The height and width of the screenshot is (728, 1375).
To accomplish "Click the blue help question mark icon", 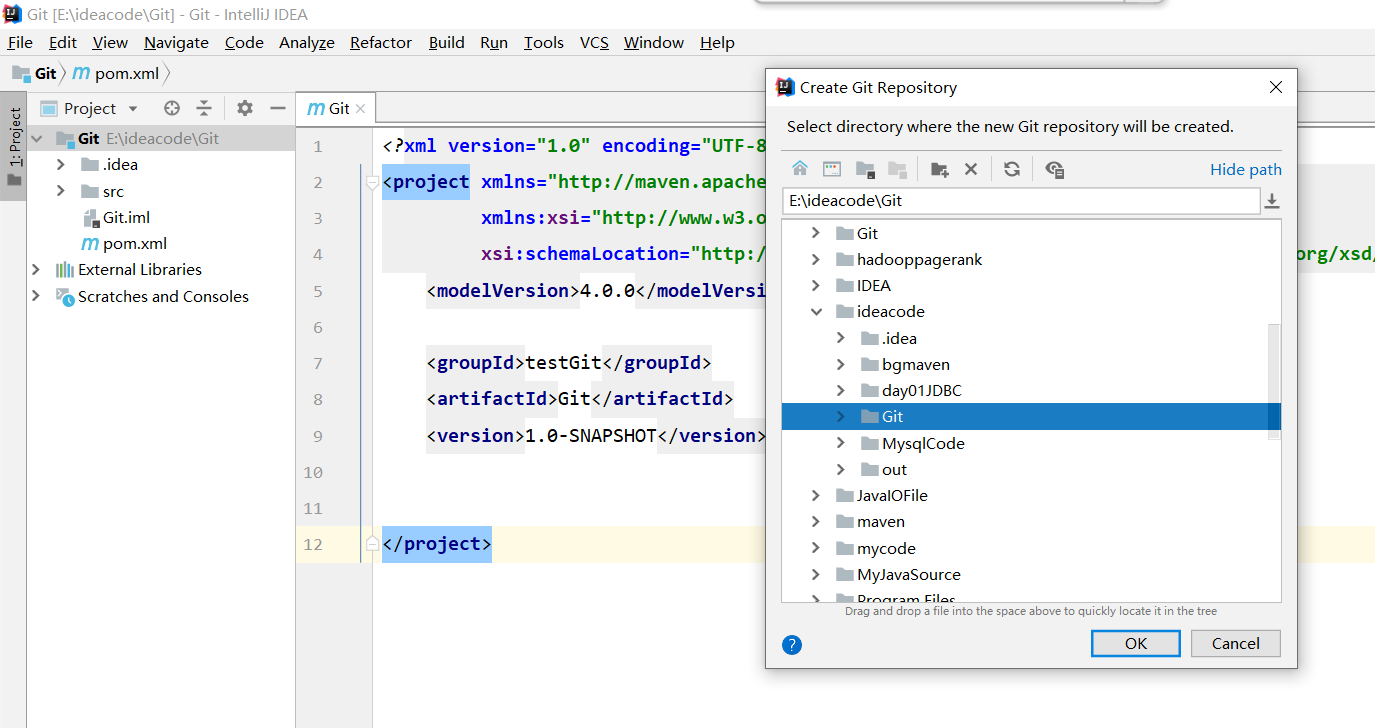I will (791, 644).
